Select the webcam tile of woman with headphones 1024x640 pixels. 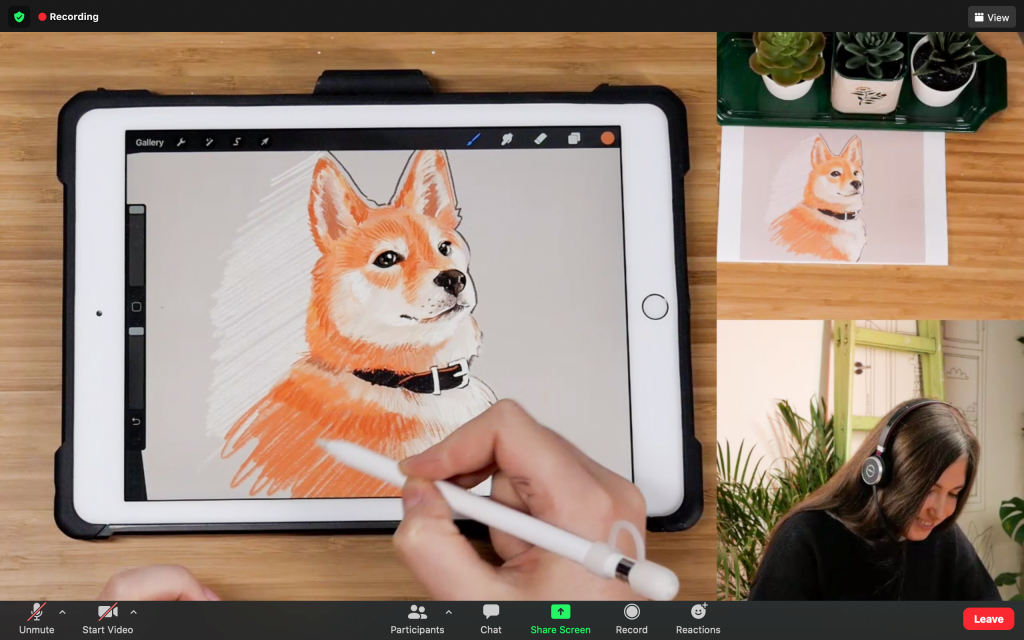click(x=871, y=460)
